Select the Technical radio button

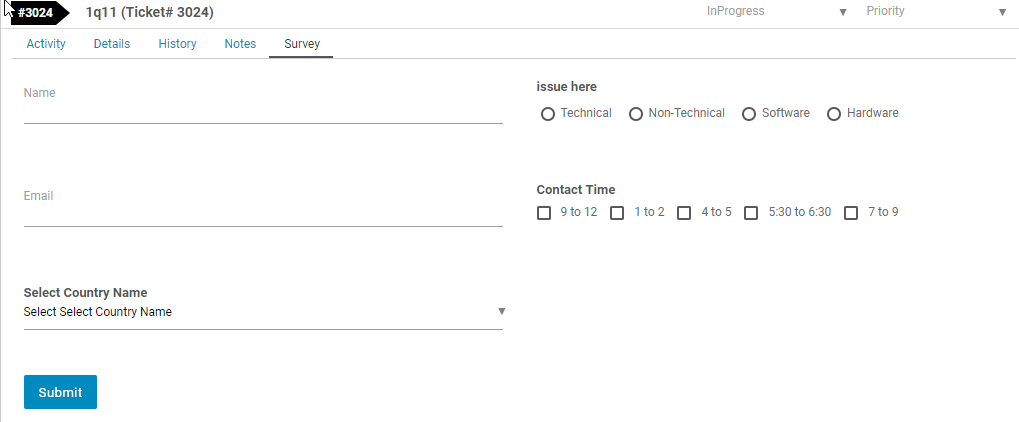(x=548, y=114)
